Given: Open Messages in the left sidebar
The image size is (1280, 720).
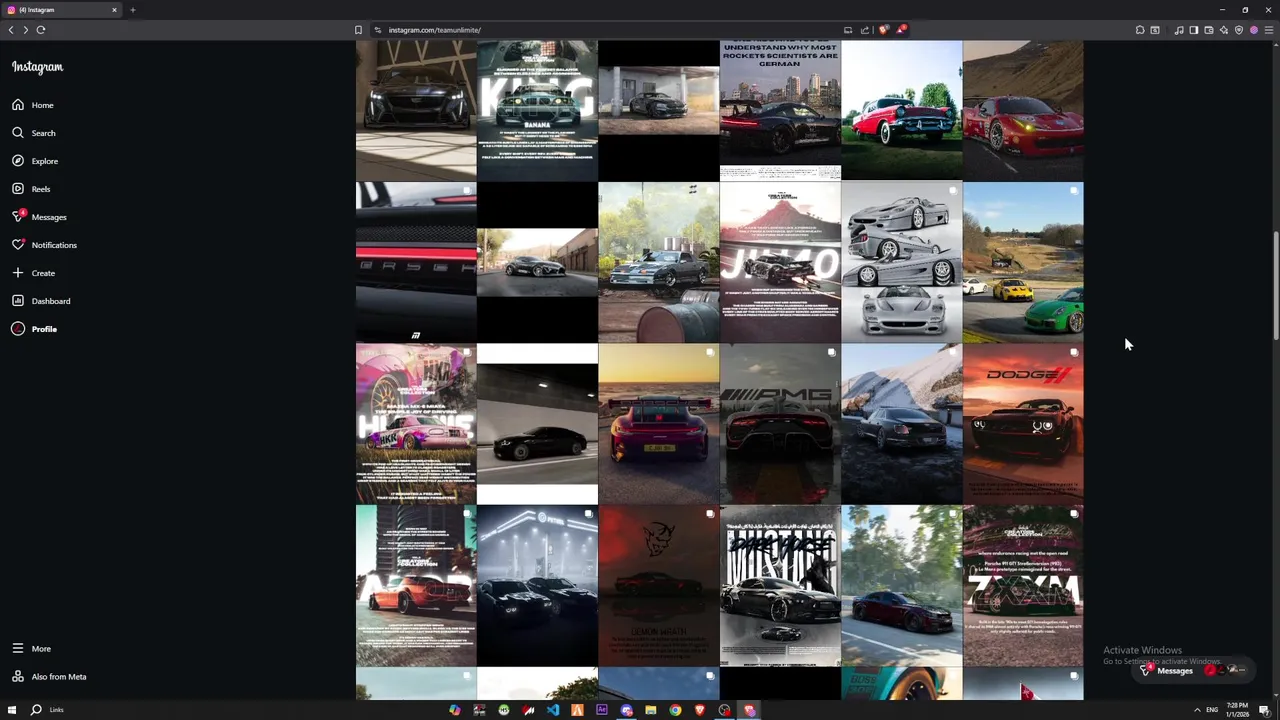Looking at the screenshot, I should (x=39, y=217).
